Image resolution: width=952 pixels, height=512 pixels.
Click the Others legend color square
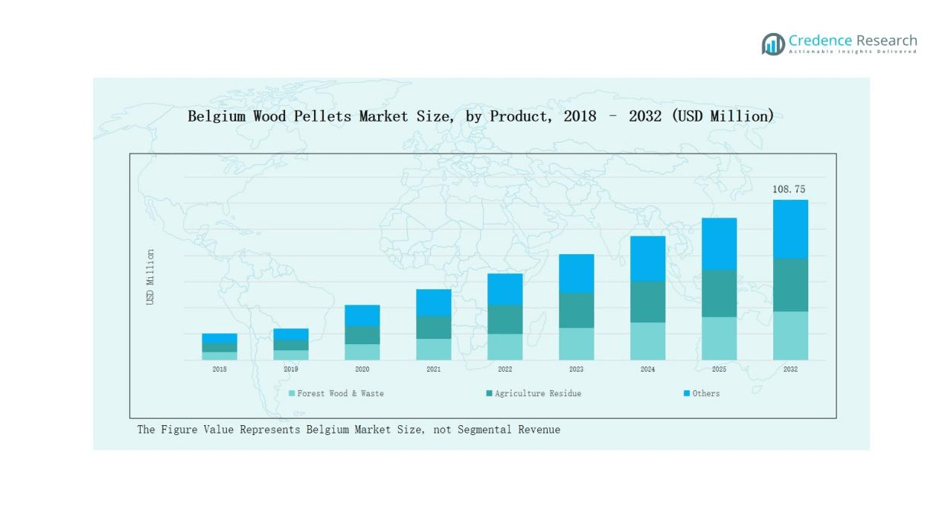click(687, 394)
